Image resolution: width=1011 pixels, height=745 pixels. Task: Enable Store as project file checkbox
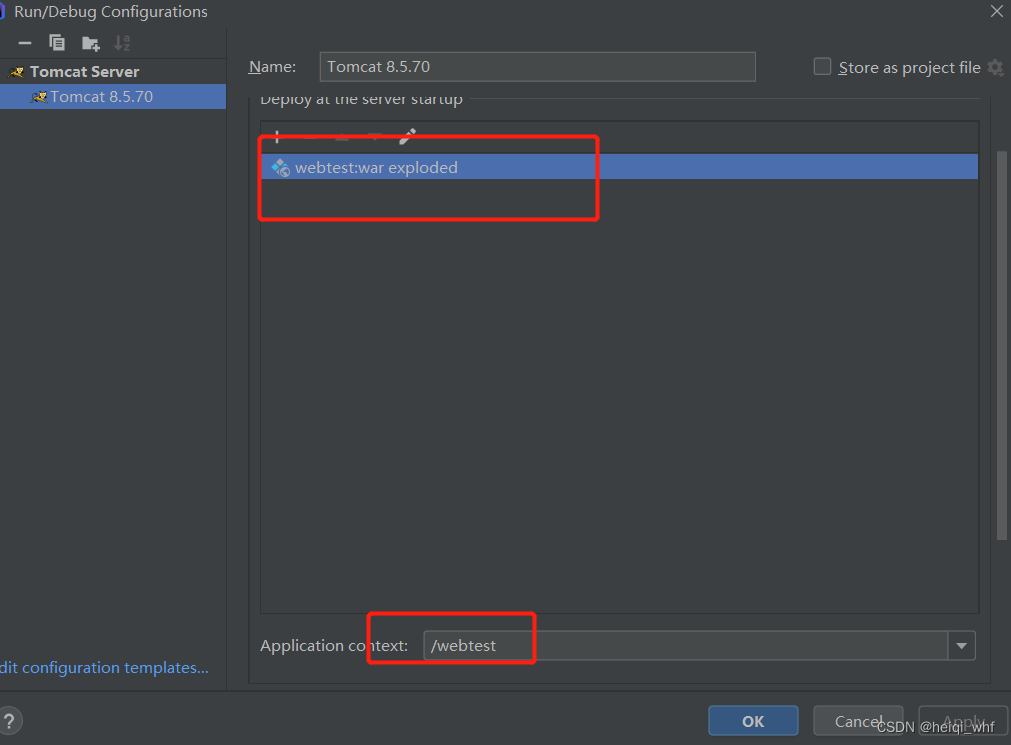tap(822, 66)
